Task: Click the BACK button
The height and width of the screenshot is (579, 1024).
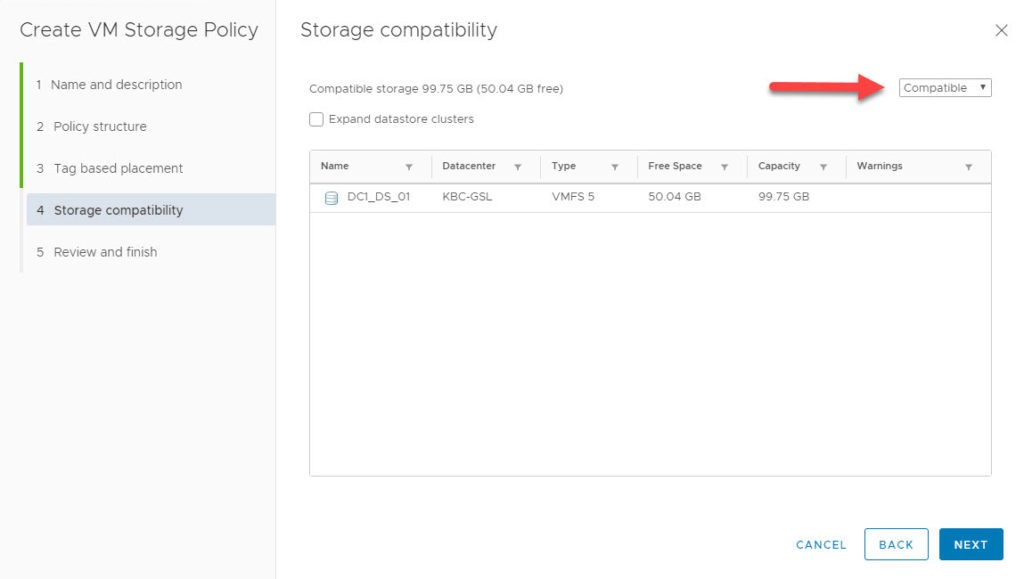Action: click(896, 544)
